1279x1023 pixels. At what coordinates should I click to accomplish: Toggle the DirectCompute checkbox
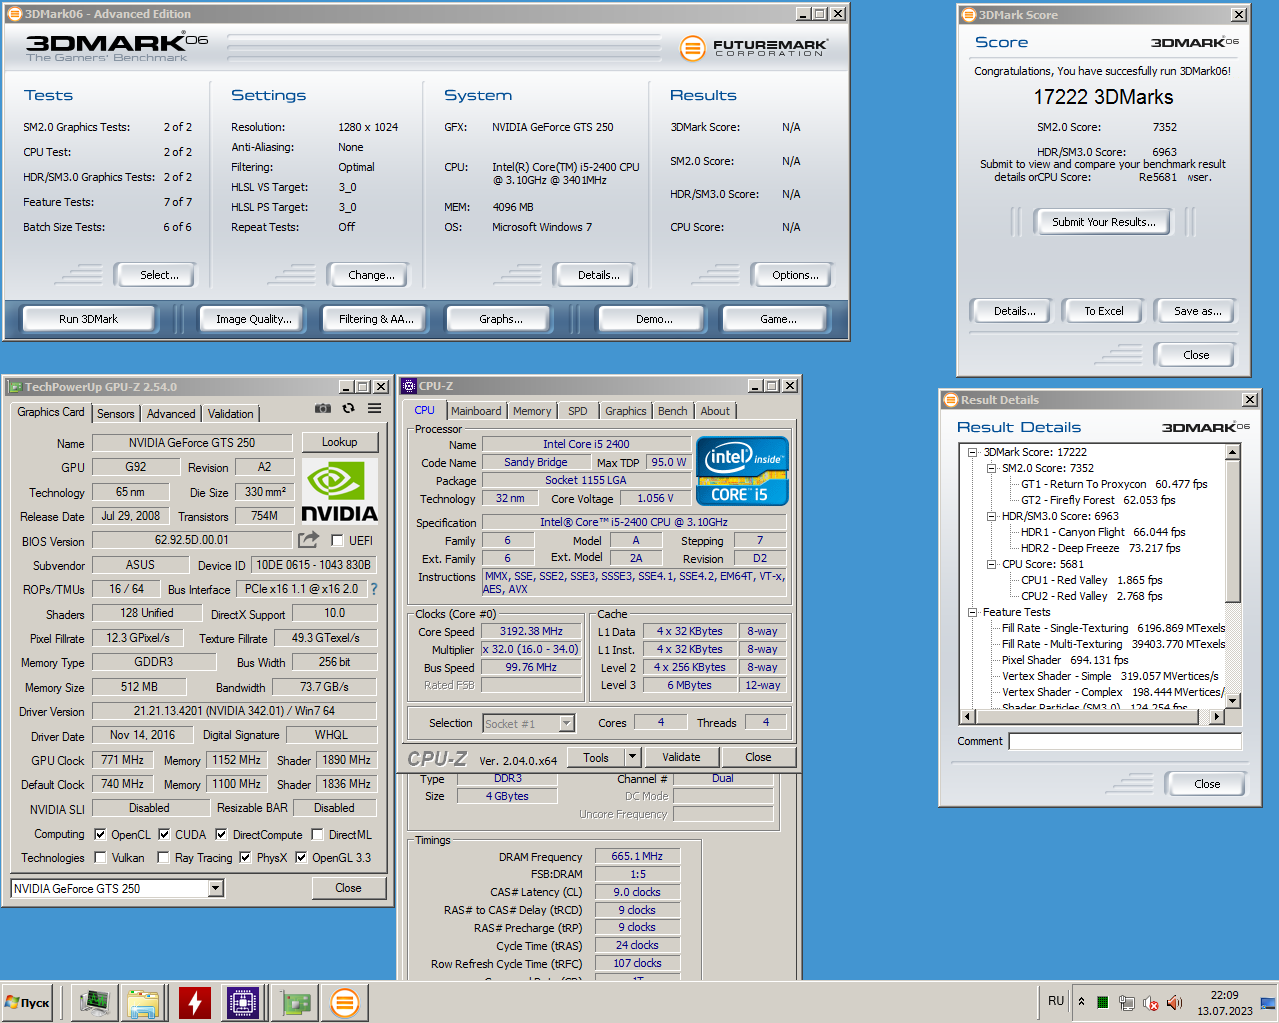(x=221, y=834)
